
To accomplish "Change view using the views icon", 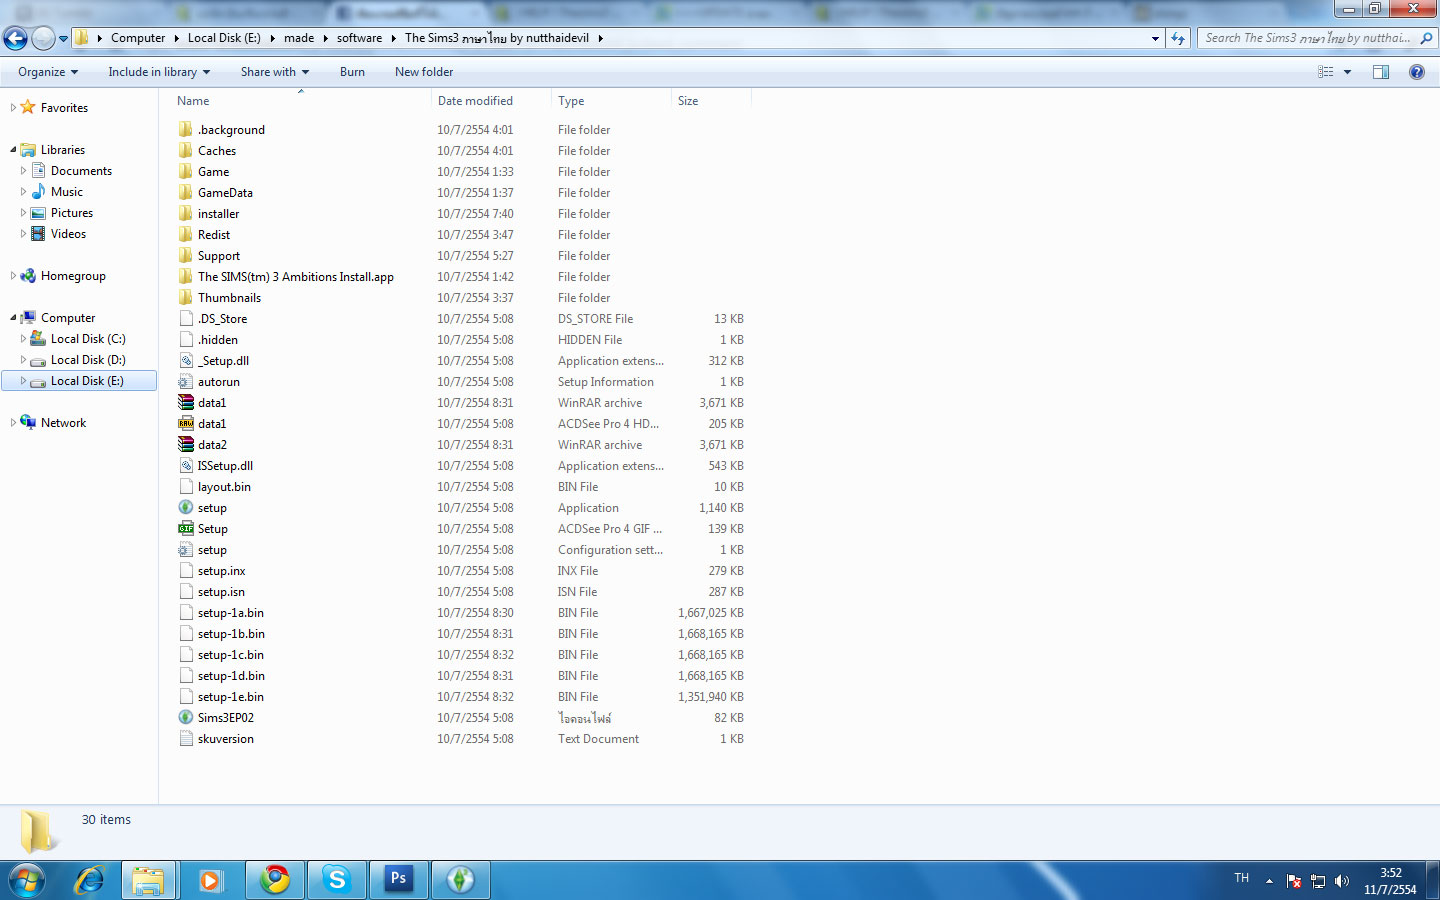I will [1326, 72].
